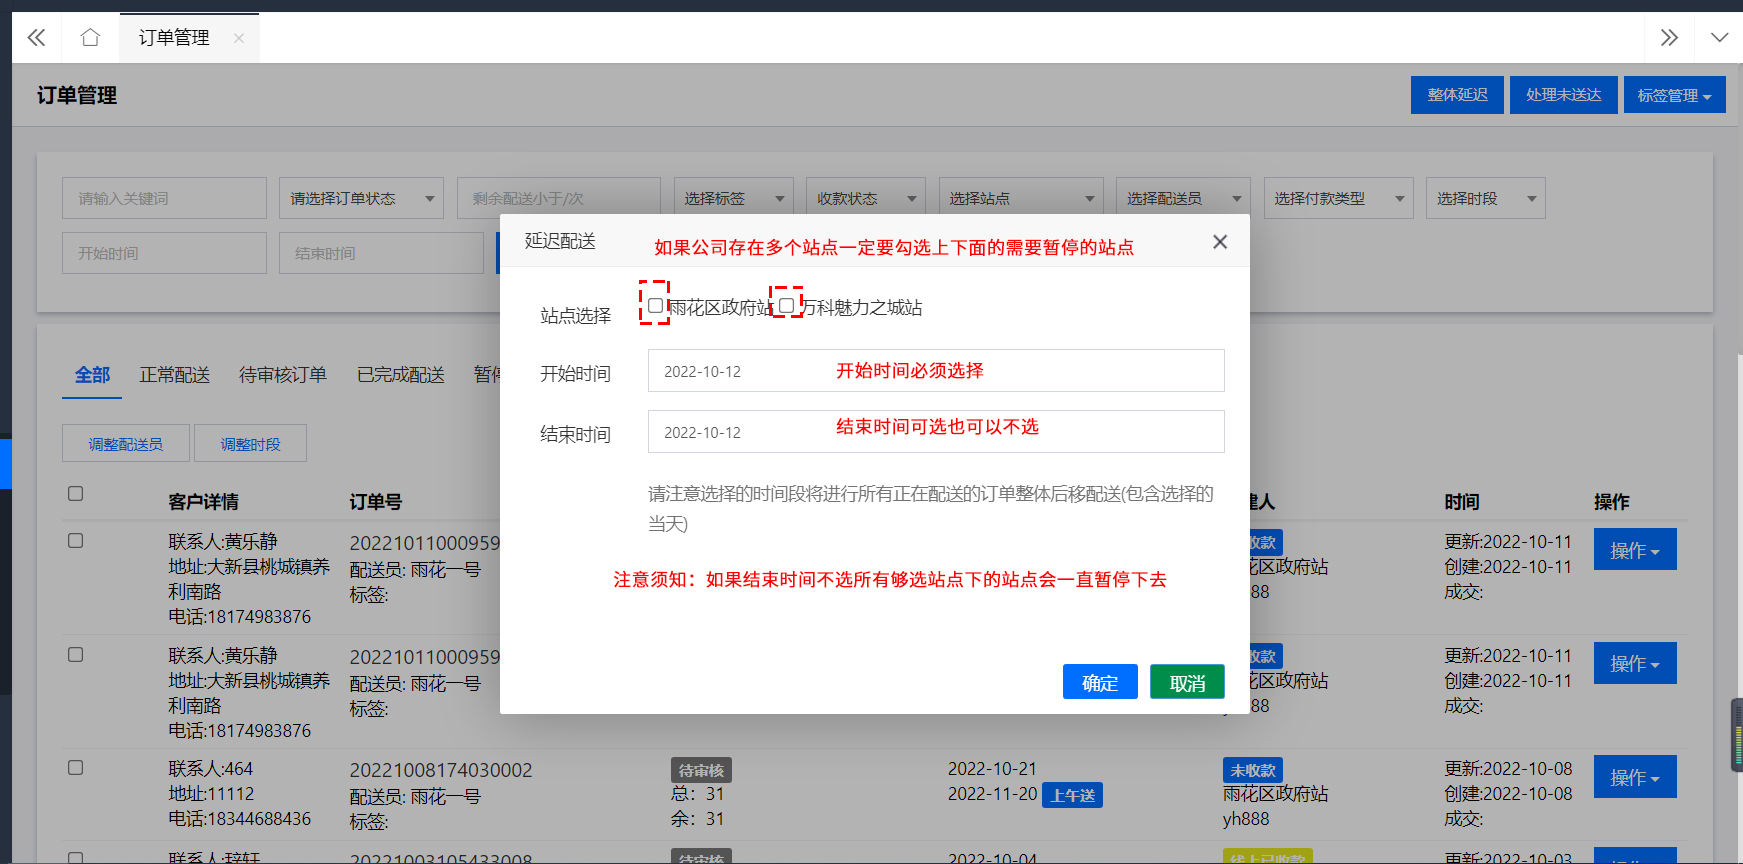
Task: Open the down chevron tab menu
Action: coord(1719,38)
